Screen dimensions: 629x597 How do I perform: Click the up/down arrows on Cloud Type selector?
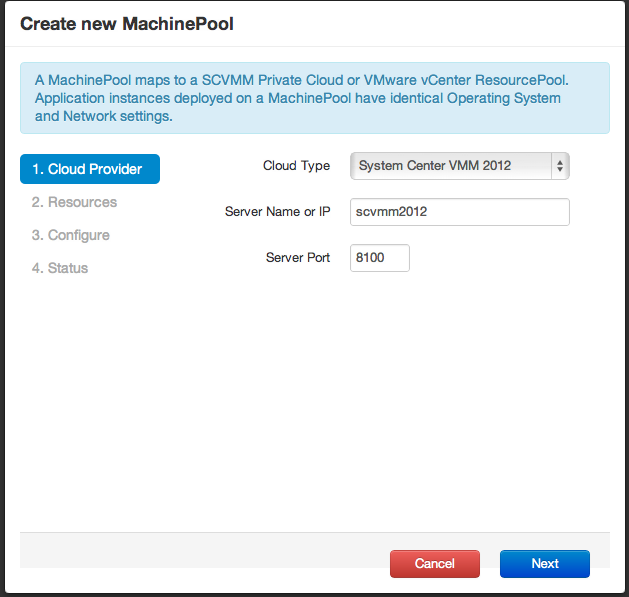(x=560, y=166)
